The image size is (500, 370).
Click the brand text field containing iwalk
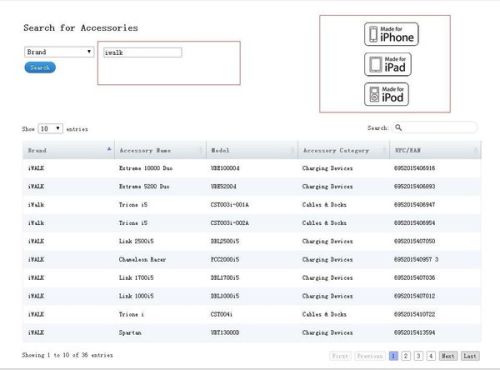point(143,52)
